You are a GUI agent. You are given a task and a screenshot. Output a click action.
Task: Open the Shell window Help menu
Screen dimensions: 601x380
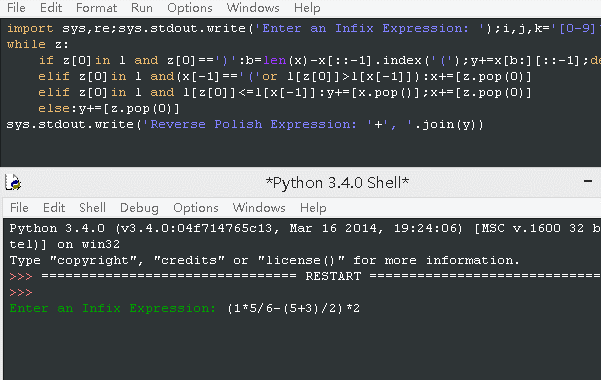tap(313, 207)
